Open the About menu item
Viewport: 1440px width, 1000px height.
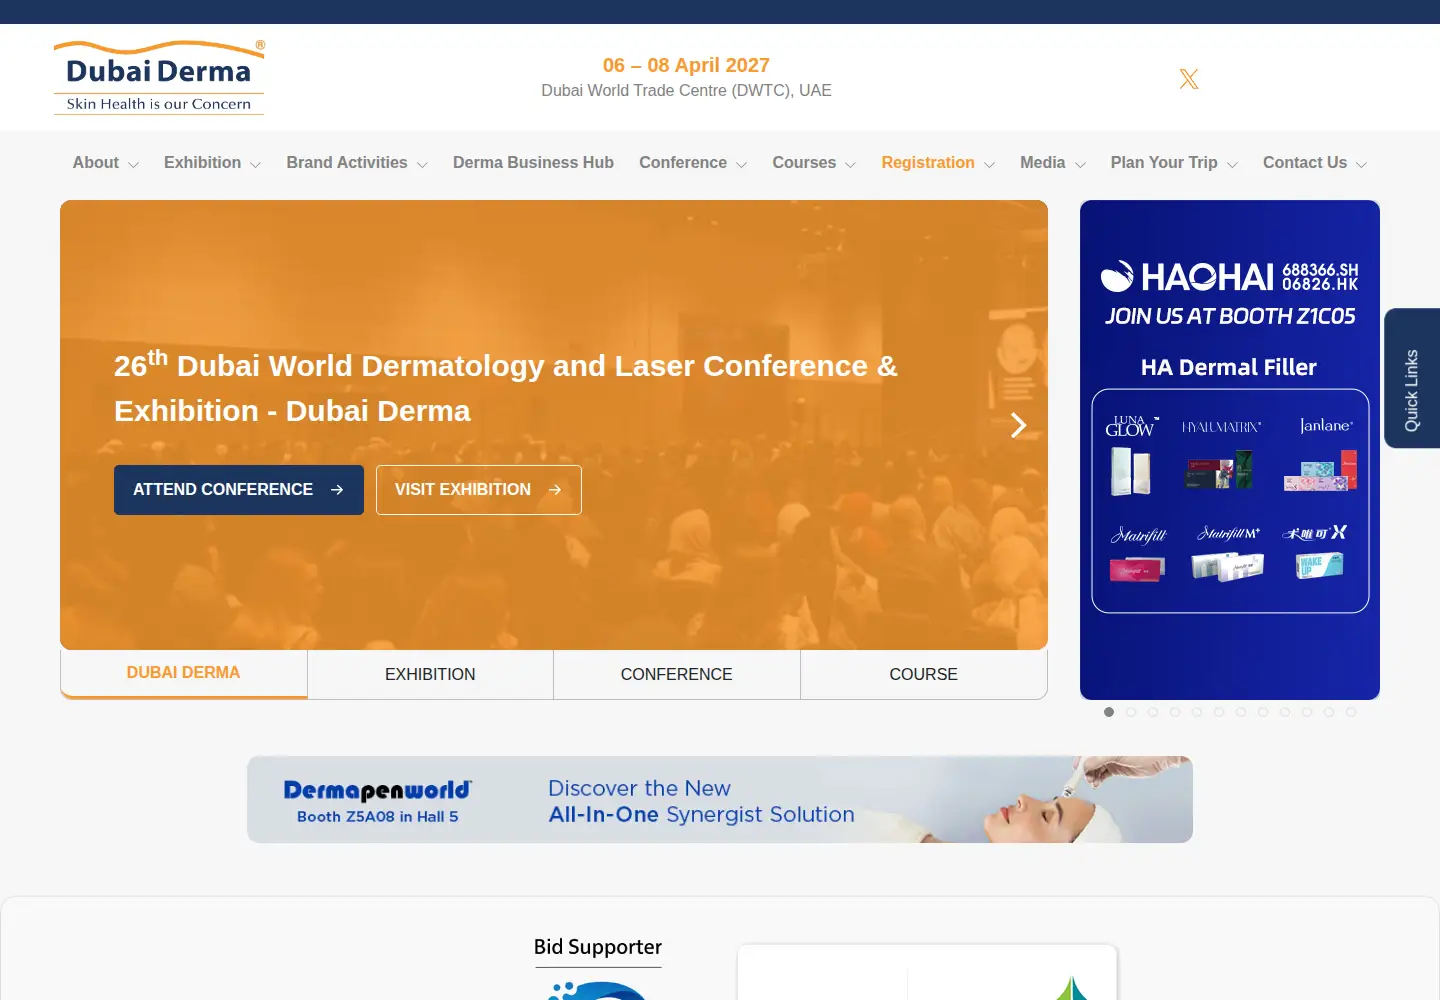click(x=96, y=163)
